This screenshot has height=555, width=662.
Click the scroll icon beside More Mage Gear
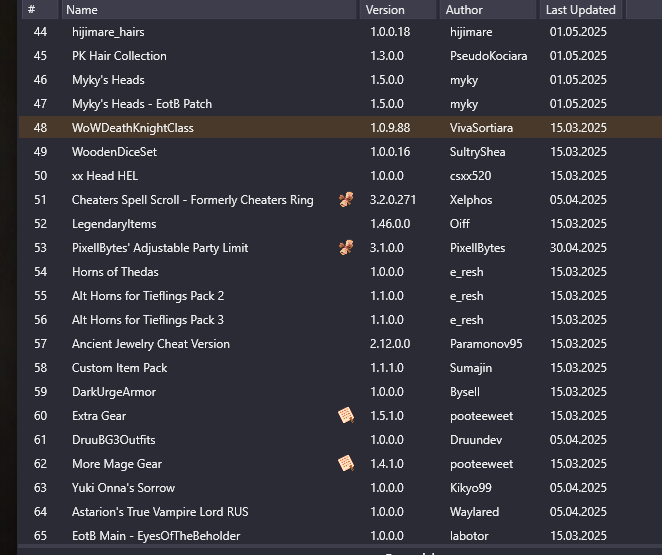(x=346, y=463)
